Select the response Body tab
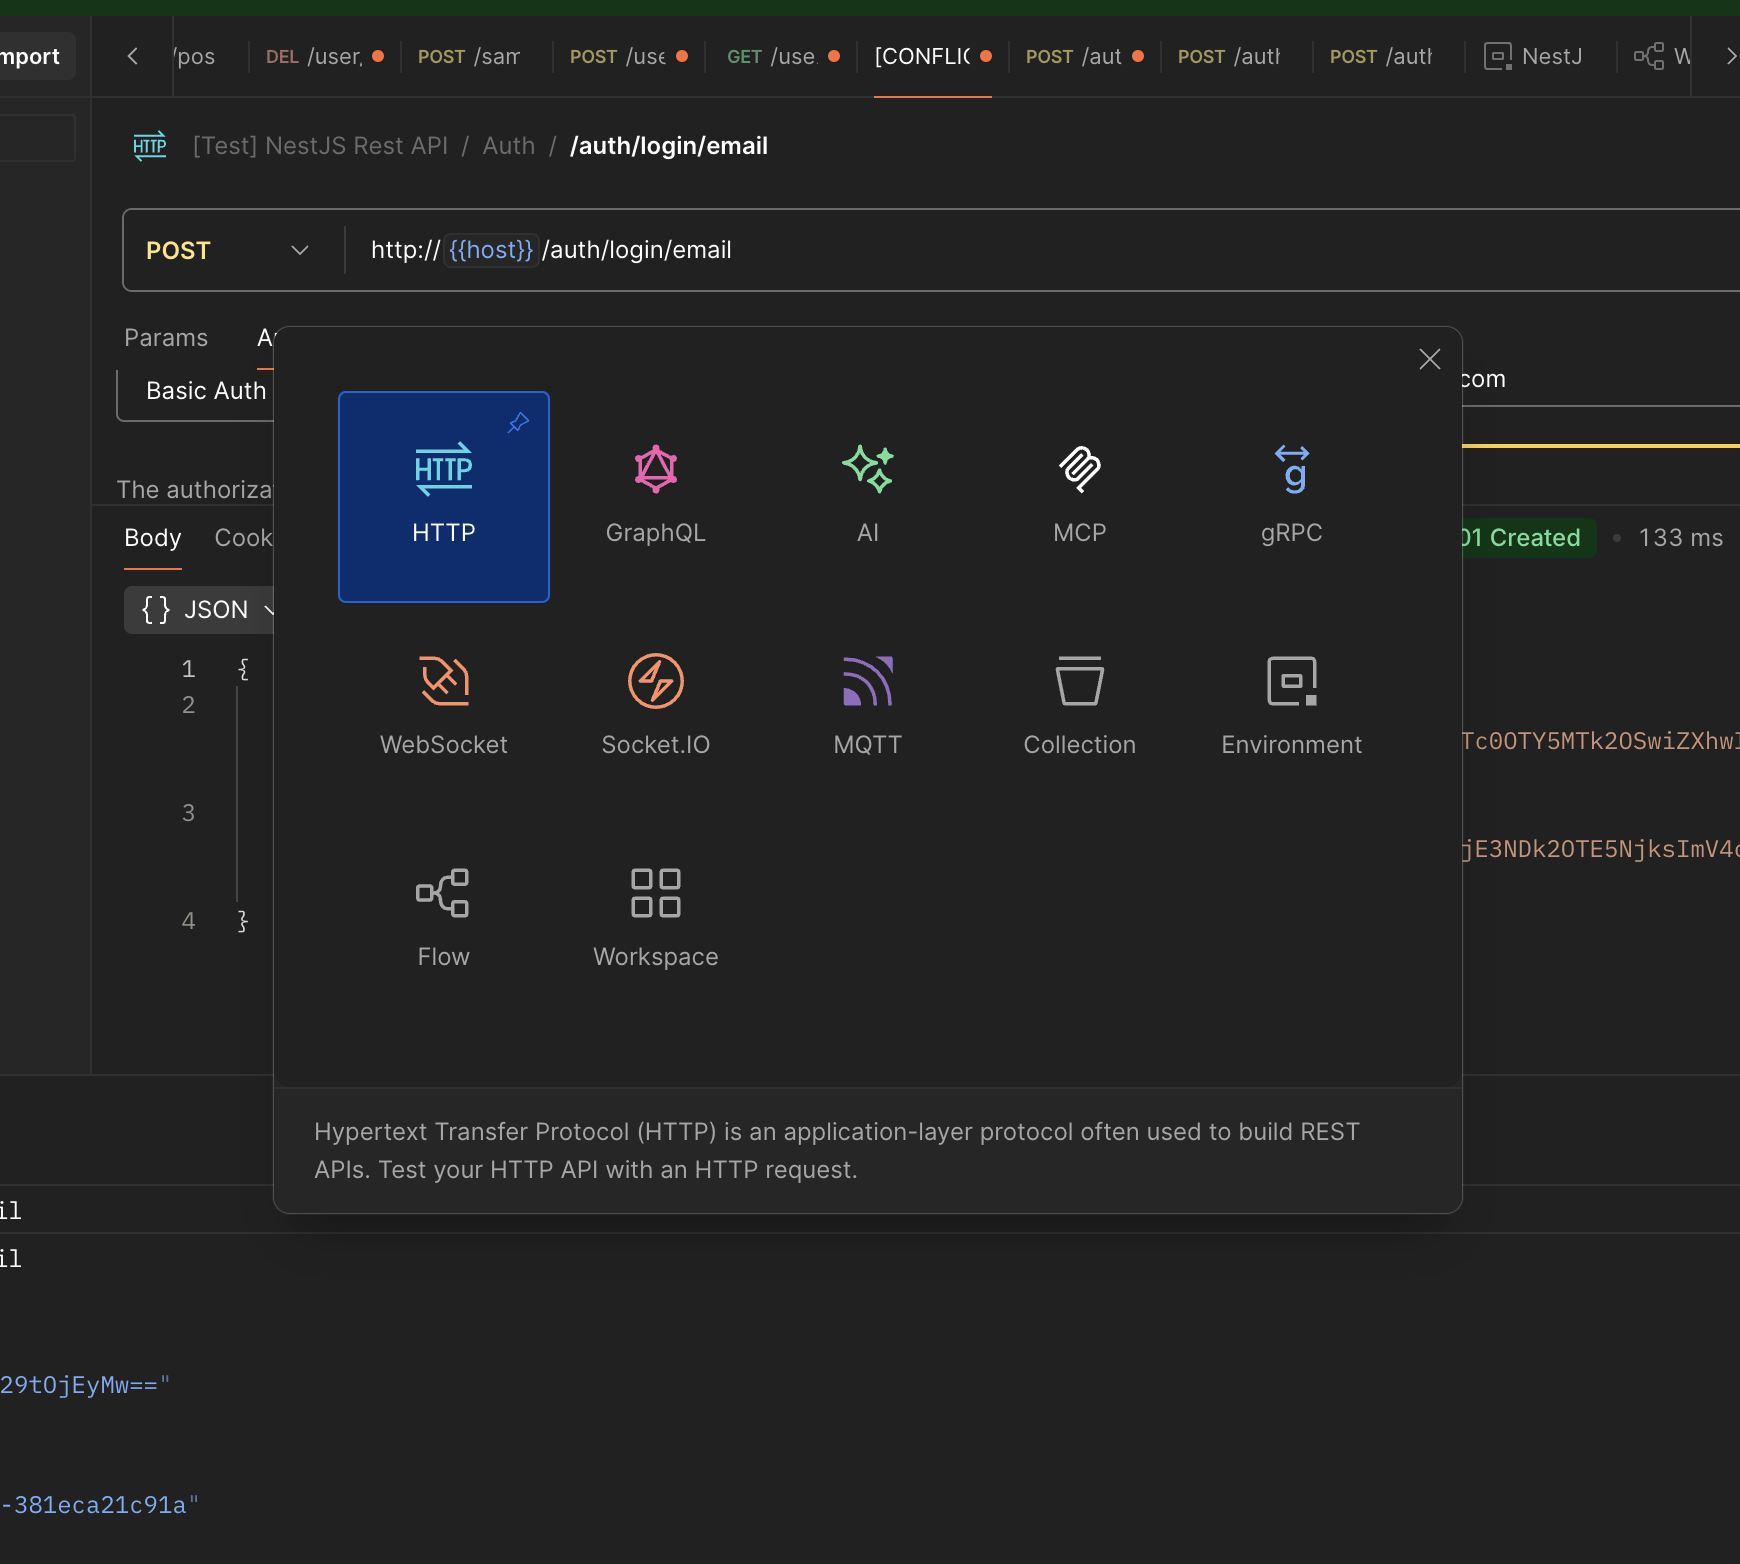The image size is (1740, 1564). coord(153,538)
